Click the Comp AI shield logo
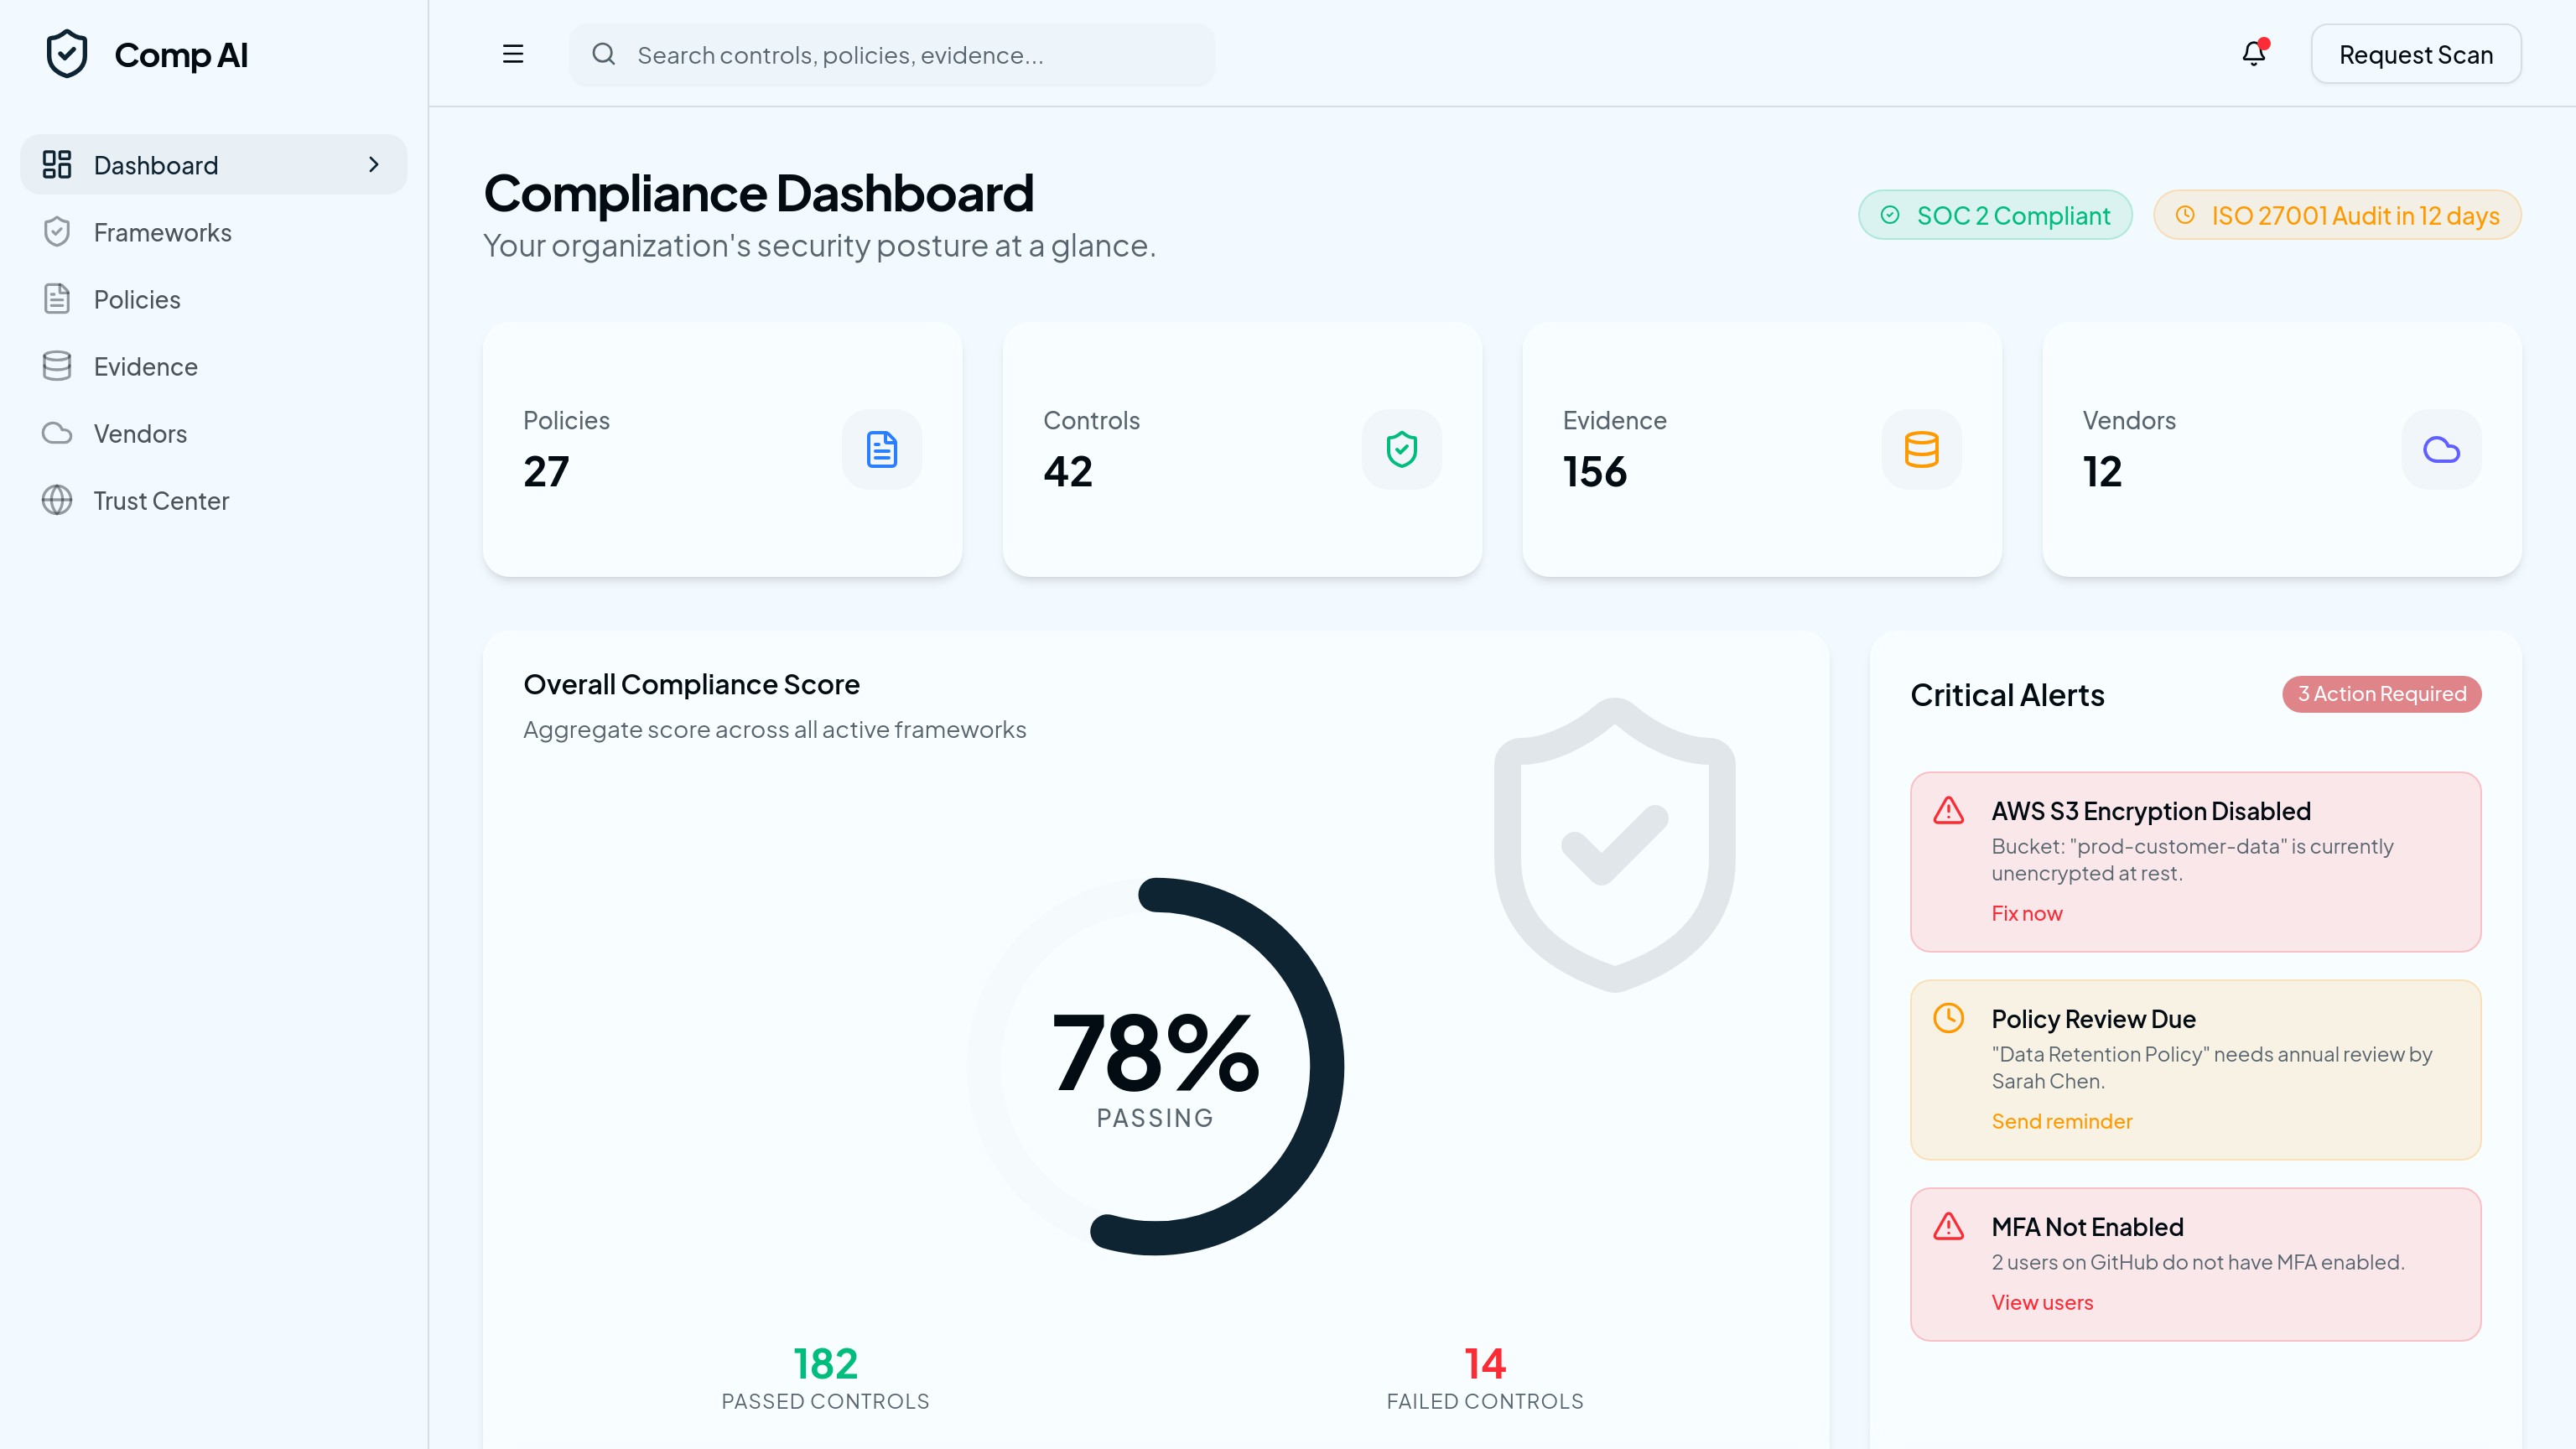This screenshot has height=1449, width=2576. point(67,54)
